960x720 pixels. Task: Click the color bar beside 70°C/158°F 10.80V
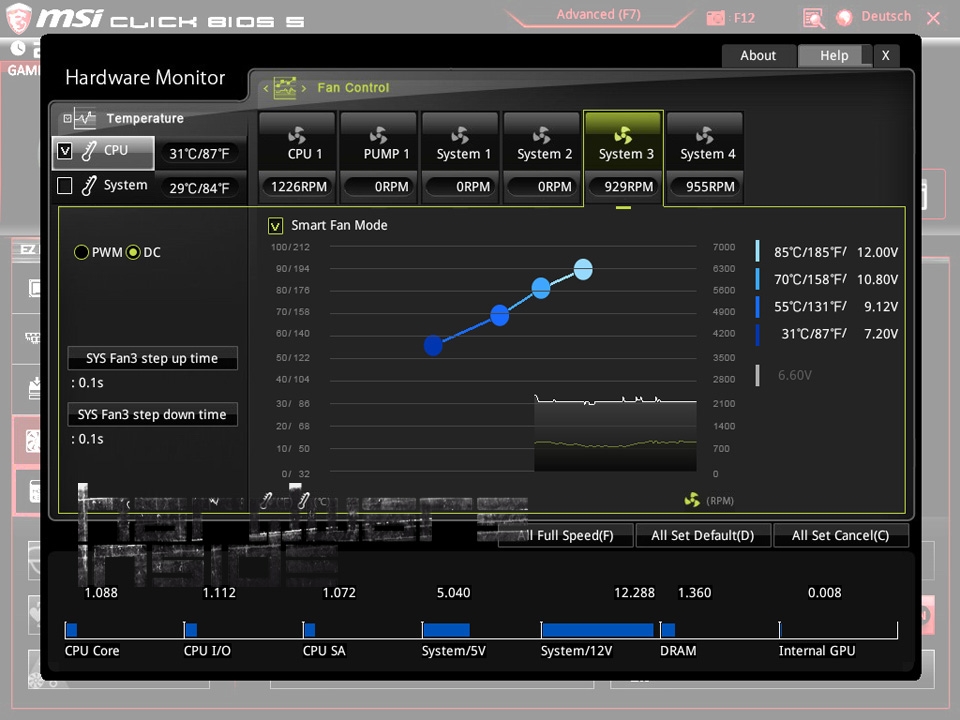[x=758, y=279]
